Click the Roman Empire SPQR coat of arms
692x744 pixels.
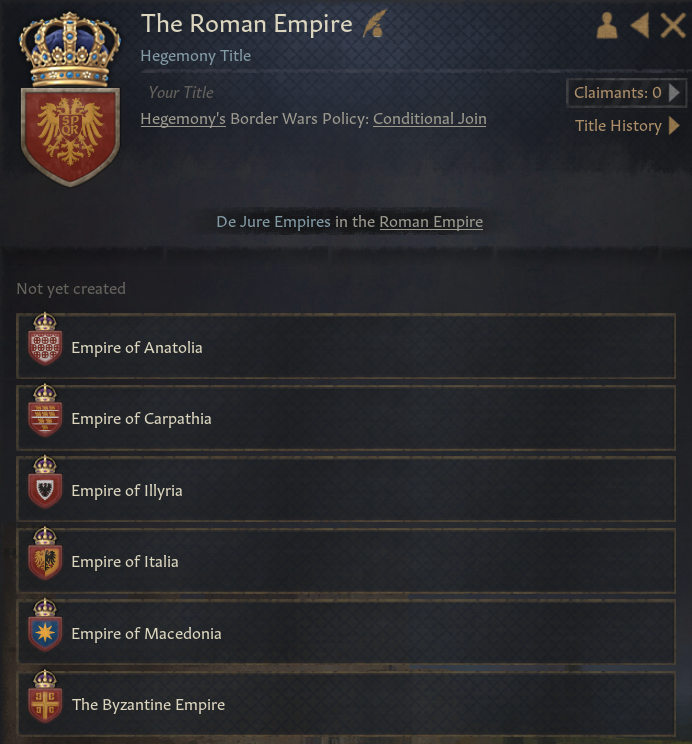70,100
